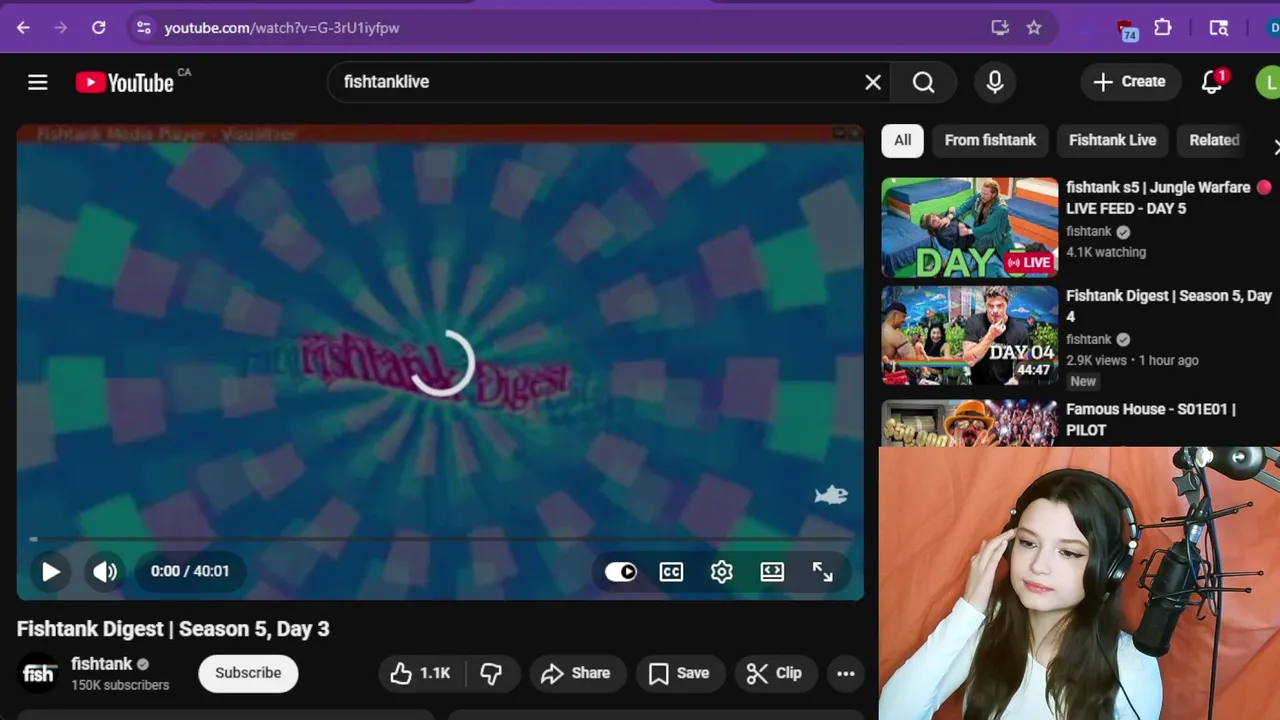Open the account avatar menu
The width and height of the screenshot is (1280, 720).
1268,82
